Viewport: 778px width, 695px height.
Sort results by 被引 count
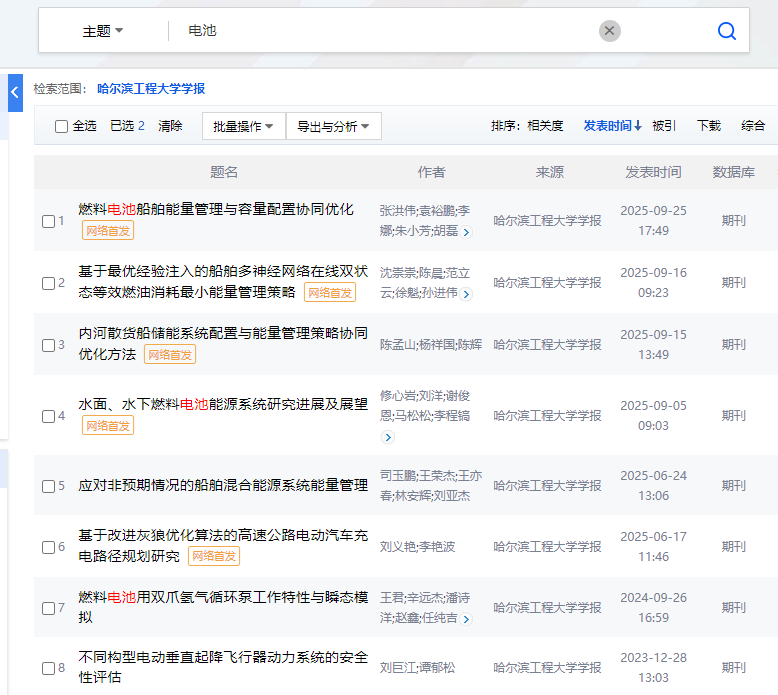(x=663, y=126)
